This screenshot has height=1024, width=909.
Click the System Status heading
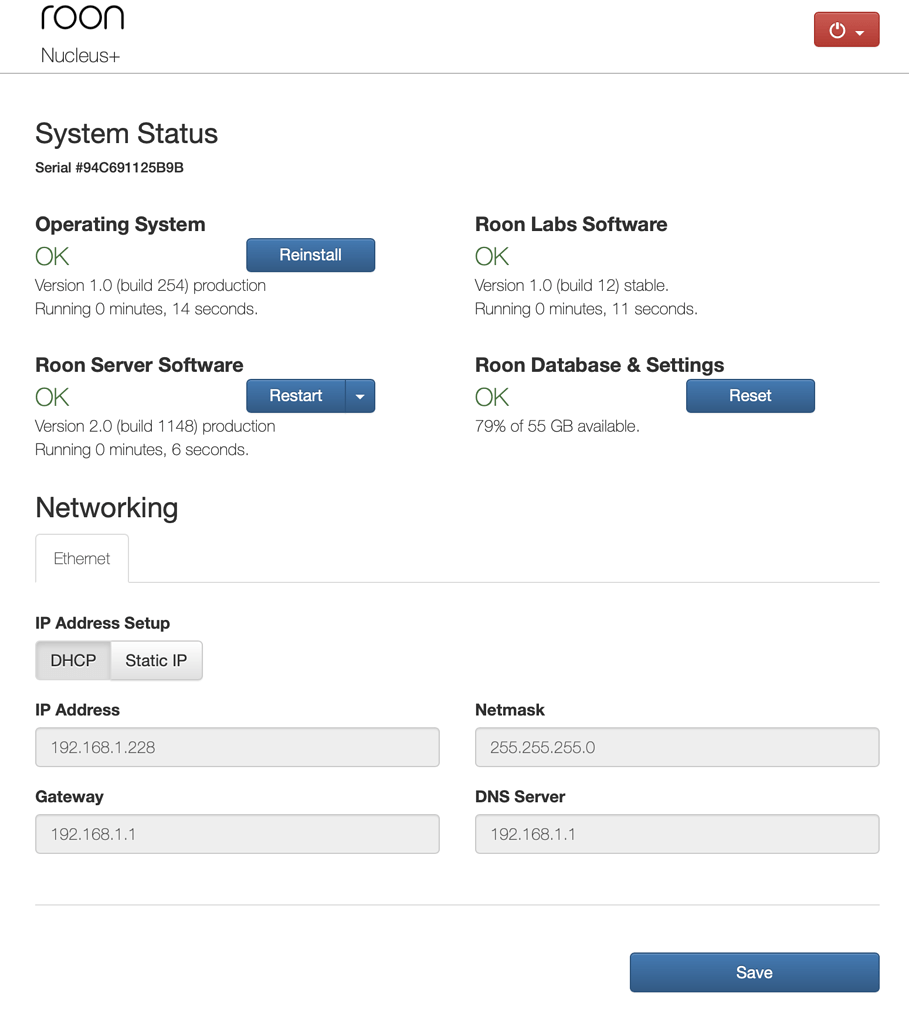pyautogui.click(x=126, y=133)
